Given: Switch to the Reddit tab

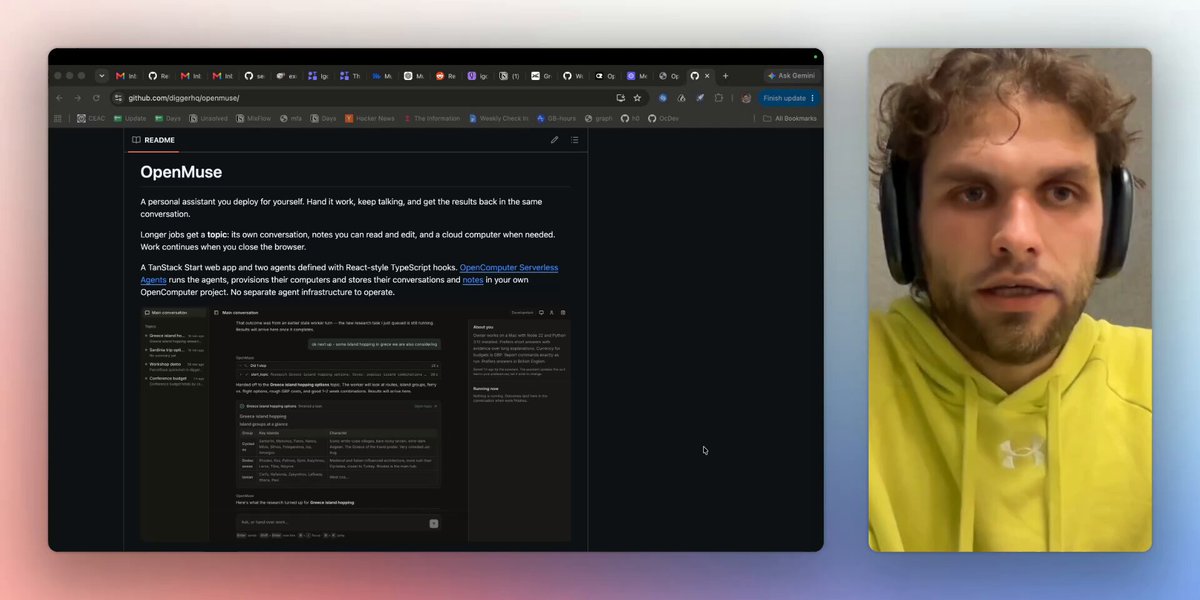Looking at the screenshot, I should 446,76.
